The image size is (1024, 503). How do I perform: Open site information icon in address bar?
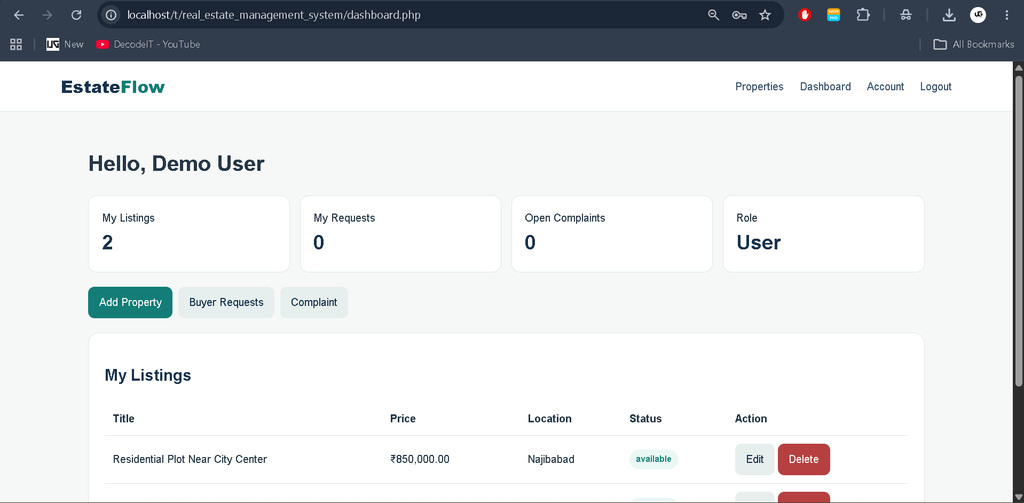pos(112,15)
